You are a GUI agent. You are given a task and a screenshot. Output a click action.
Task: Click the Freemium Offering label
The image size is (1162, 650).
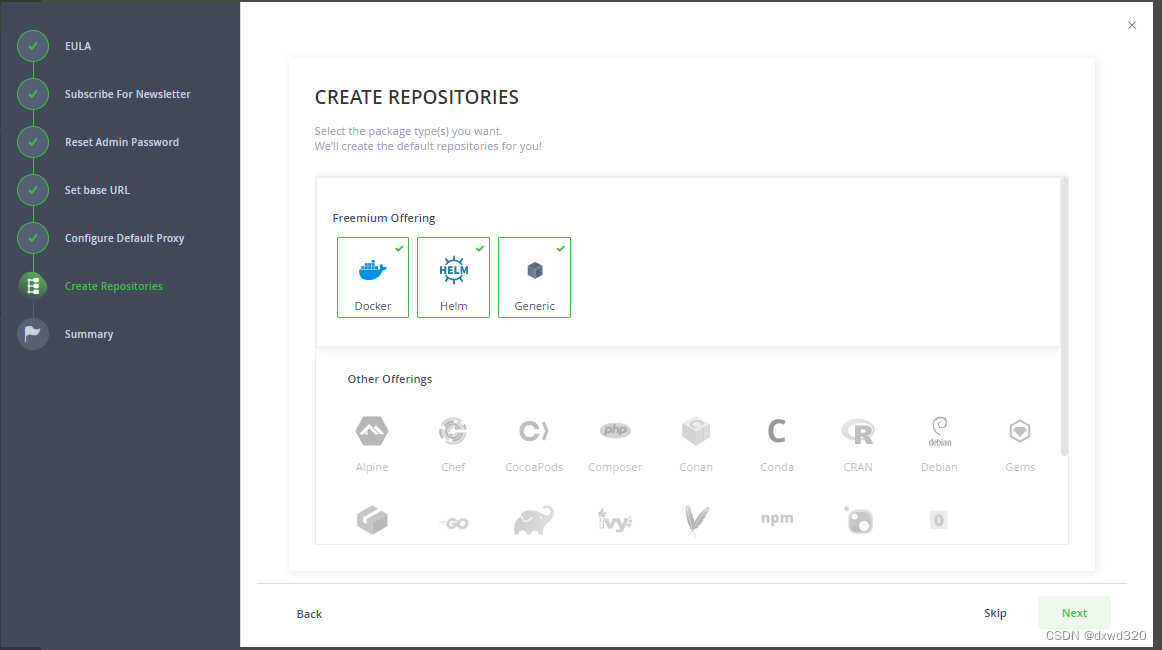[x=384, y=218]
